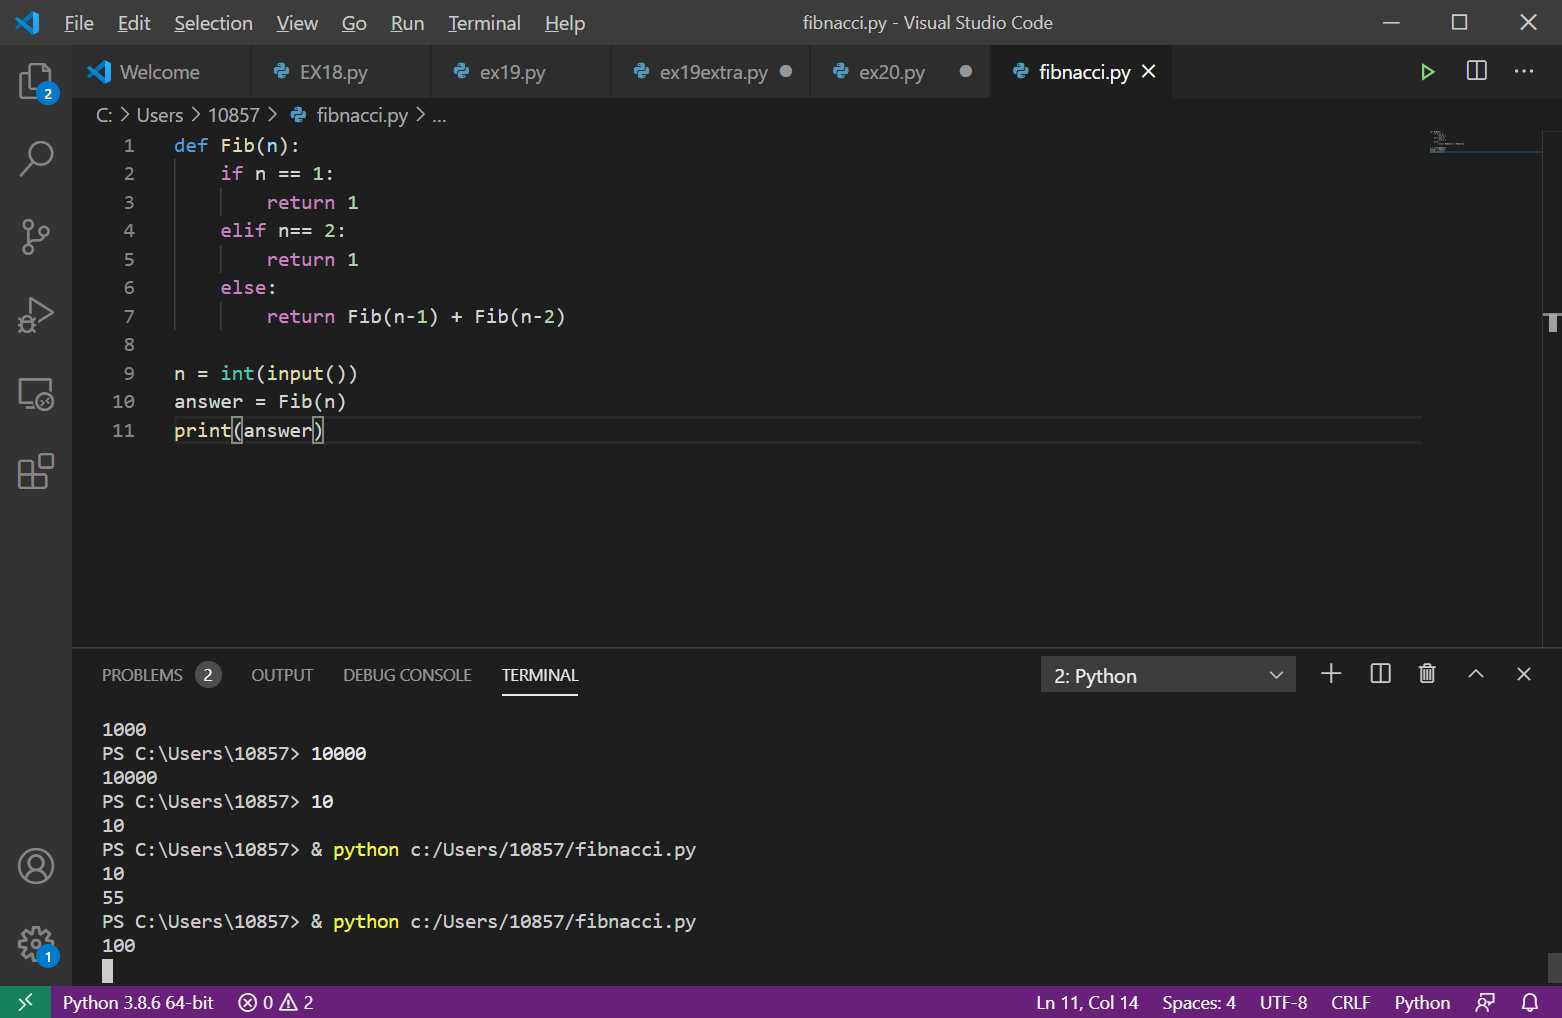Close the fibnacci.py tab
The image size is (1562, 1018).
point(1149,71)
